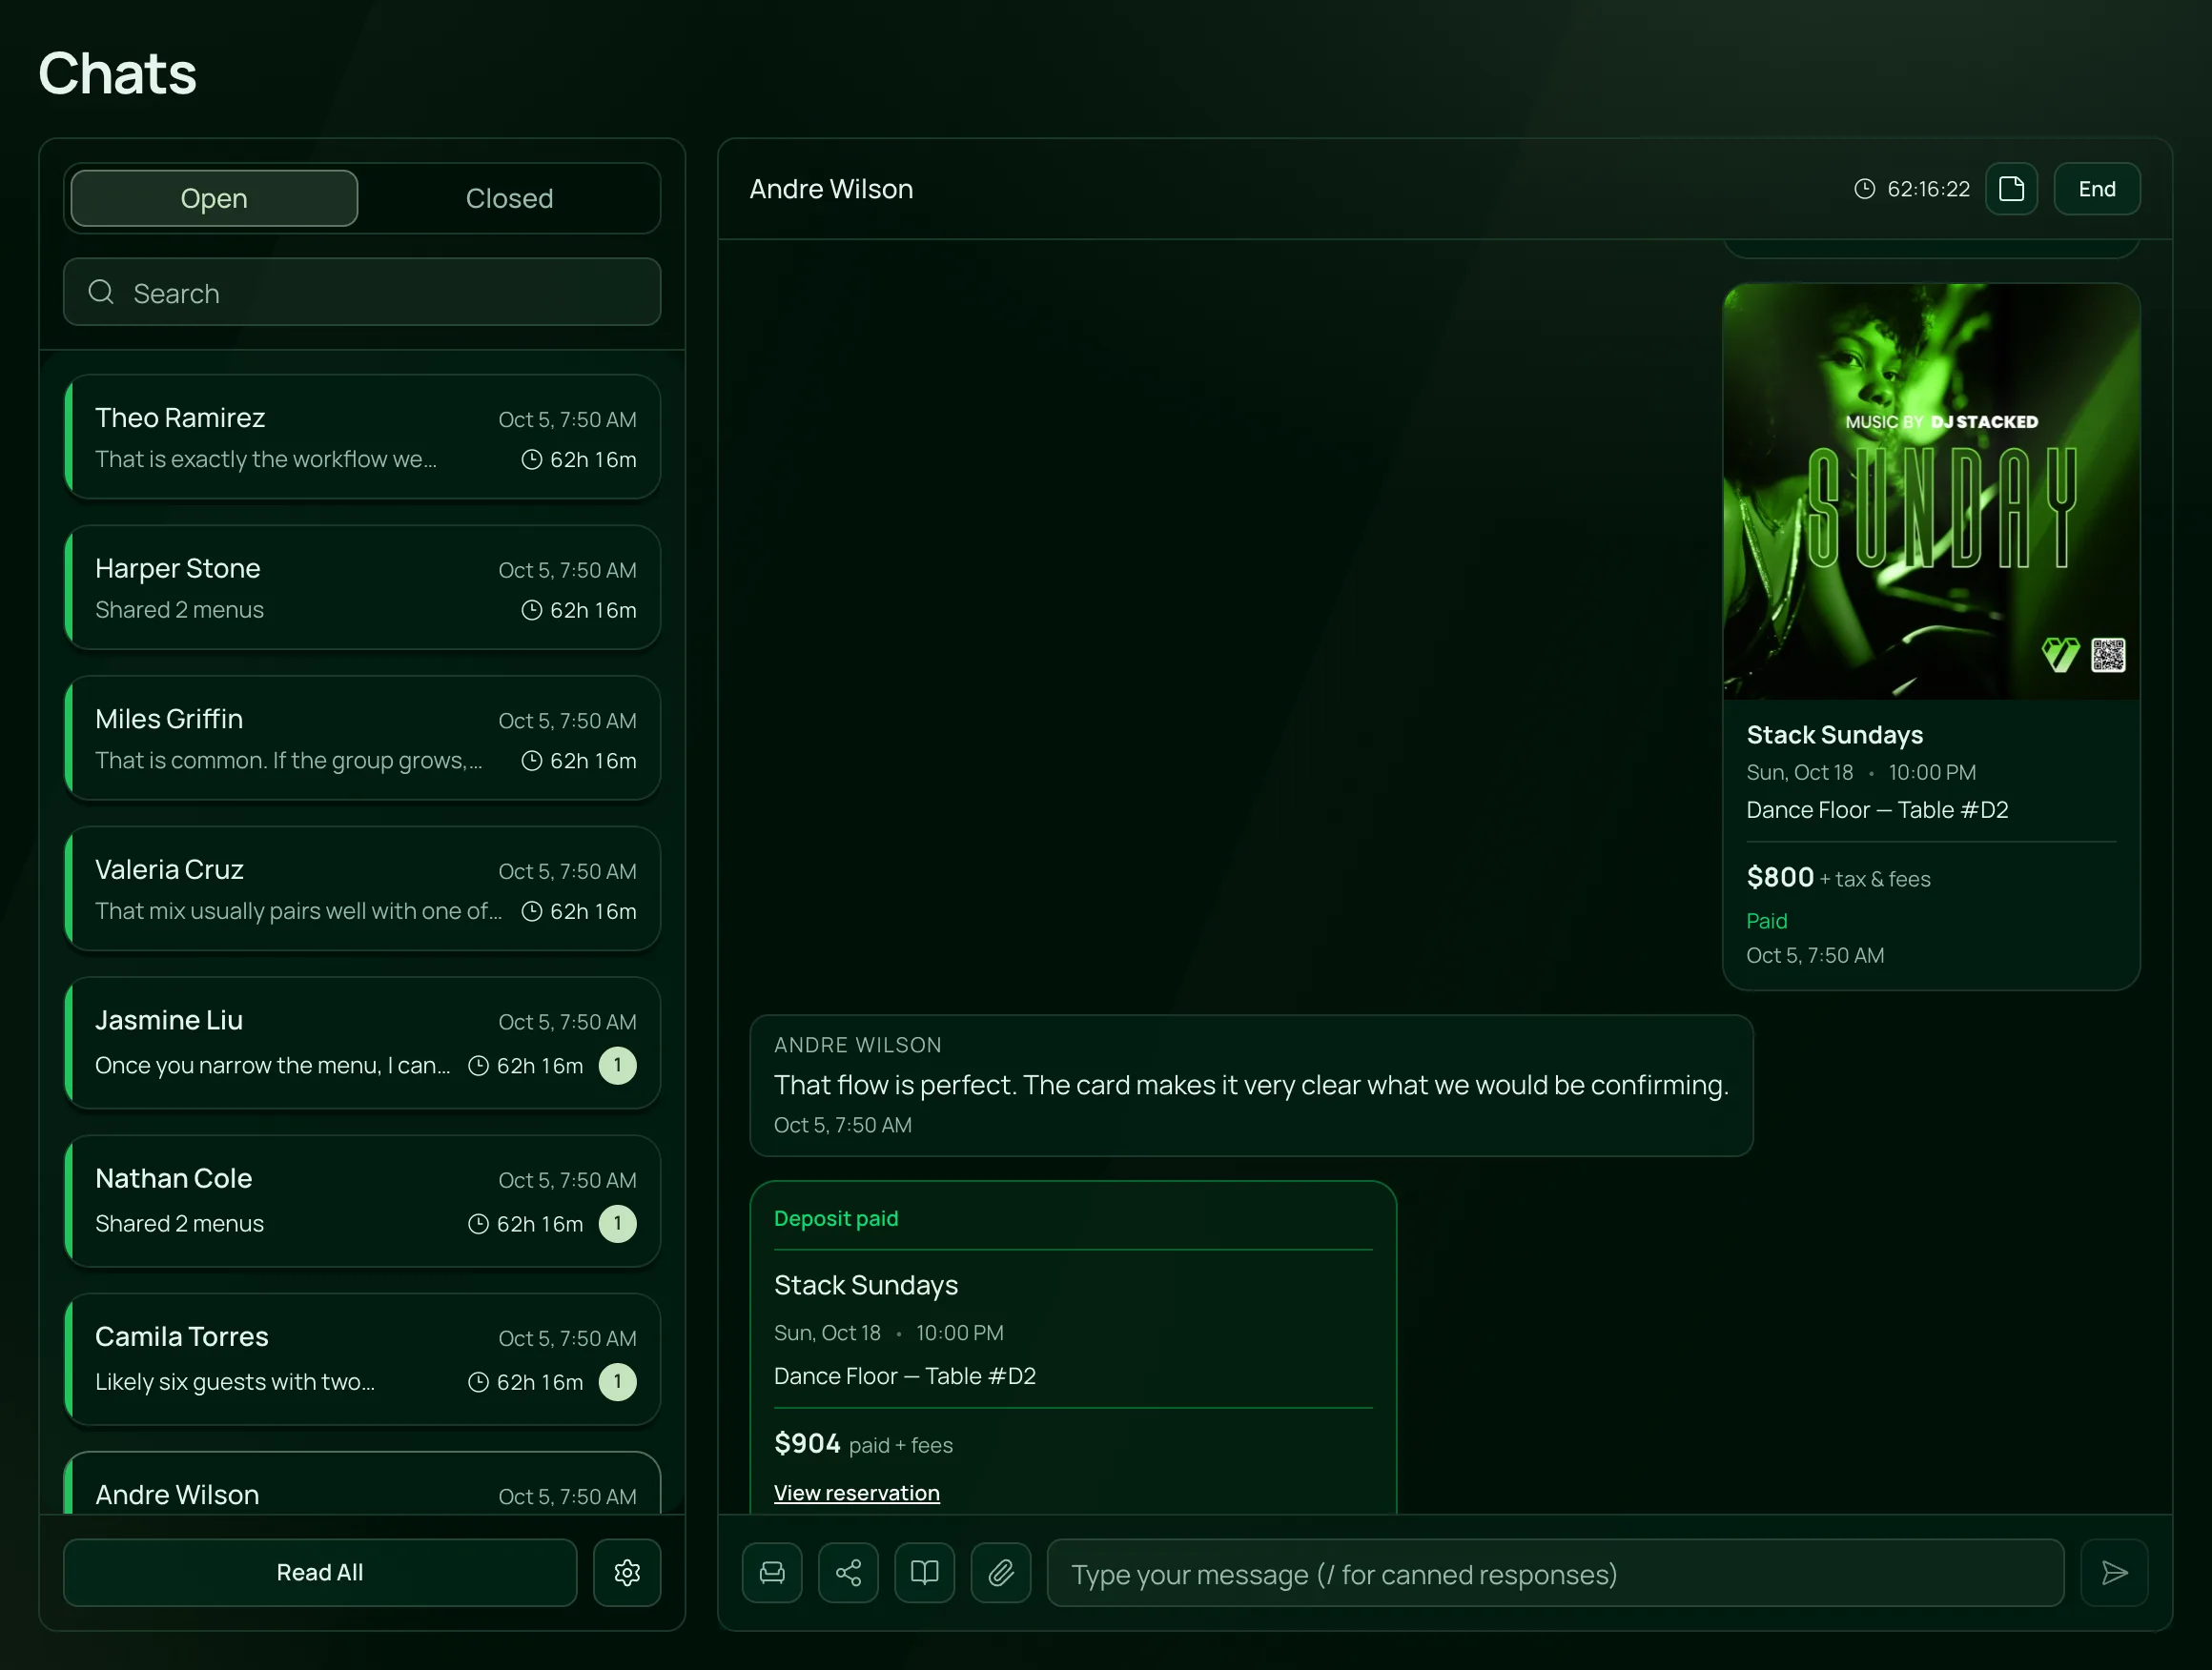Click Andre Wilson's 'That flow is perfect' message
The image size is (2212, 1670).
tap(1251, 1085)
